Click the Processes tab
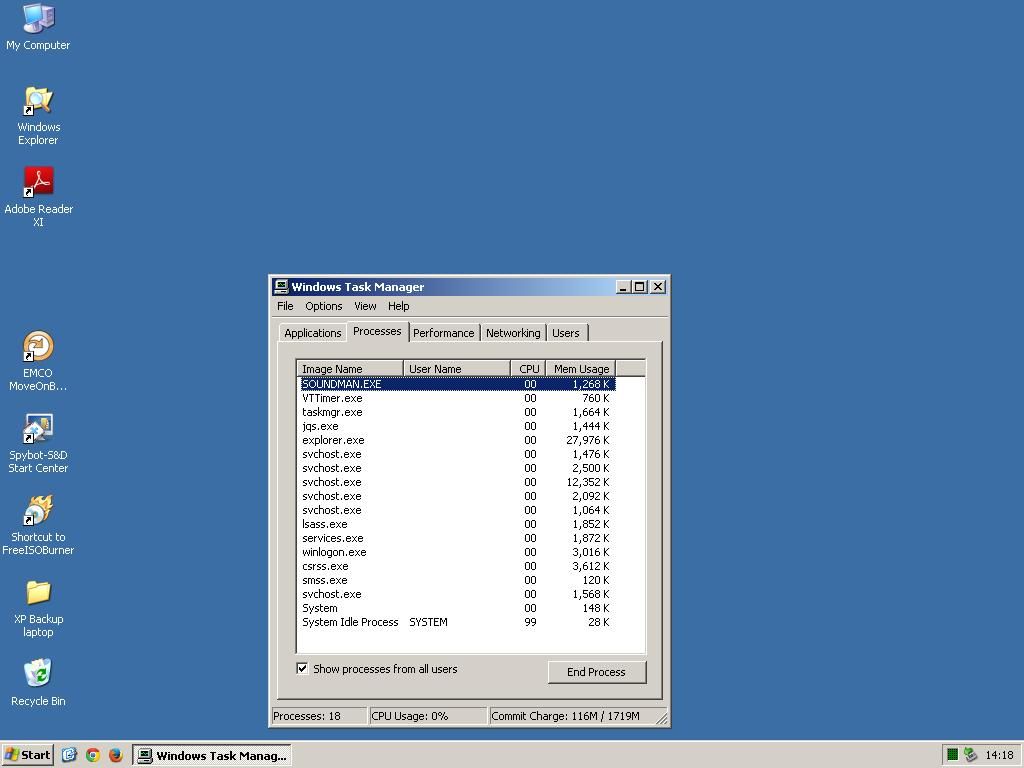Viewport: 1024px width, 768px height. pyautogui.click(x=377, y=331)
